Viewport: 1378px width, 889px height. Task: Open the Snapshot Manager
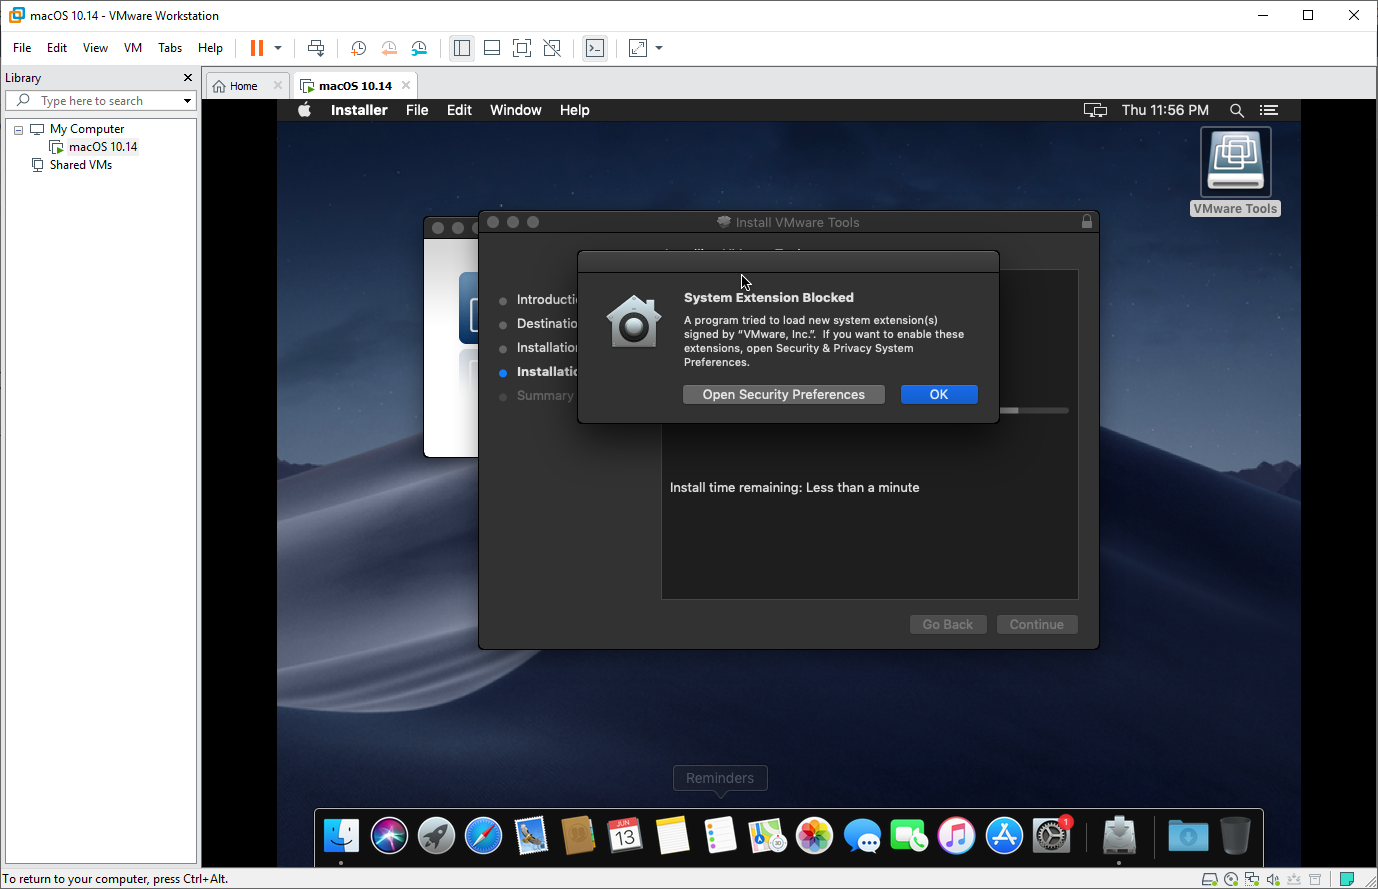418,47
